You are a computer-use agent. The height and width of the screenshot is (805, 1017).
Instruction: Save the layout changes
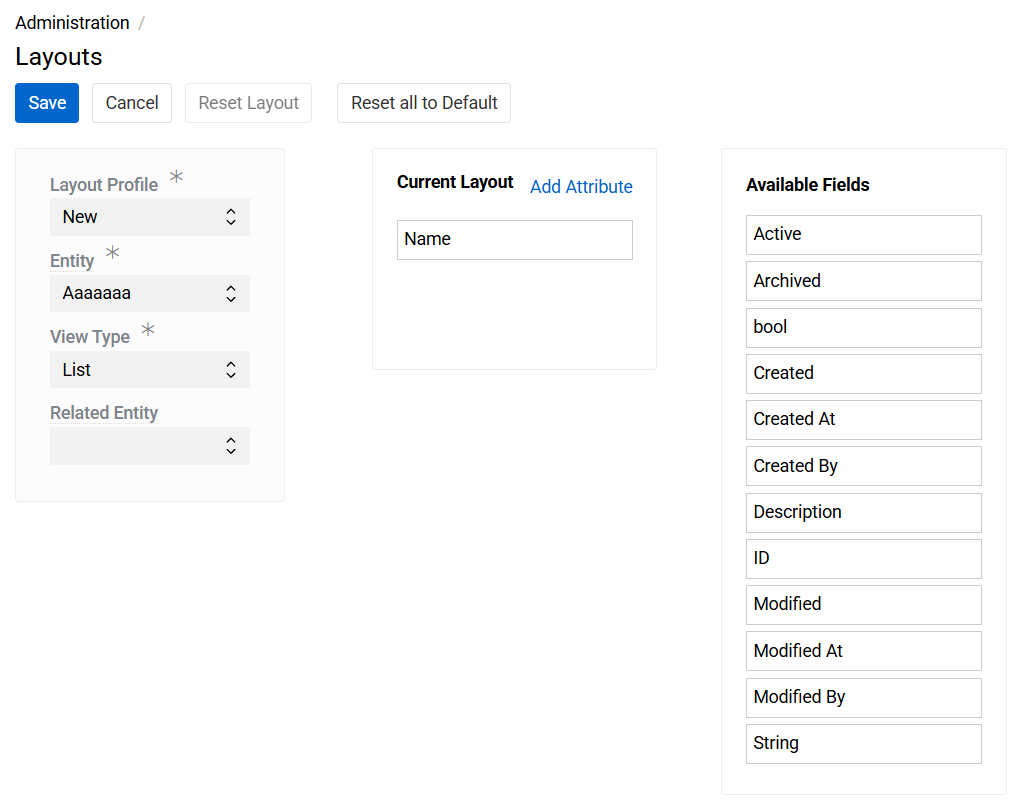(x=46, y=103)
